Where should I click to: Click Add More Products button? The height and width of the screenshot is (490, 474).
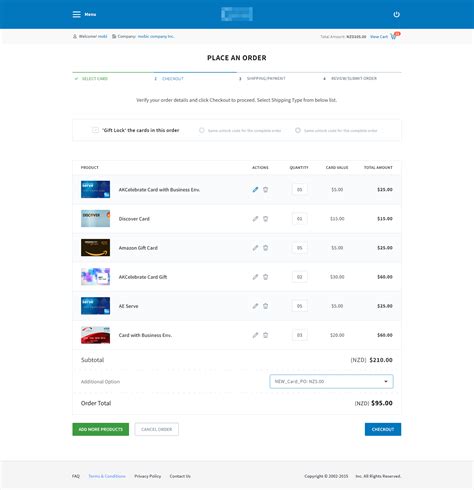coord(101,429)
